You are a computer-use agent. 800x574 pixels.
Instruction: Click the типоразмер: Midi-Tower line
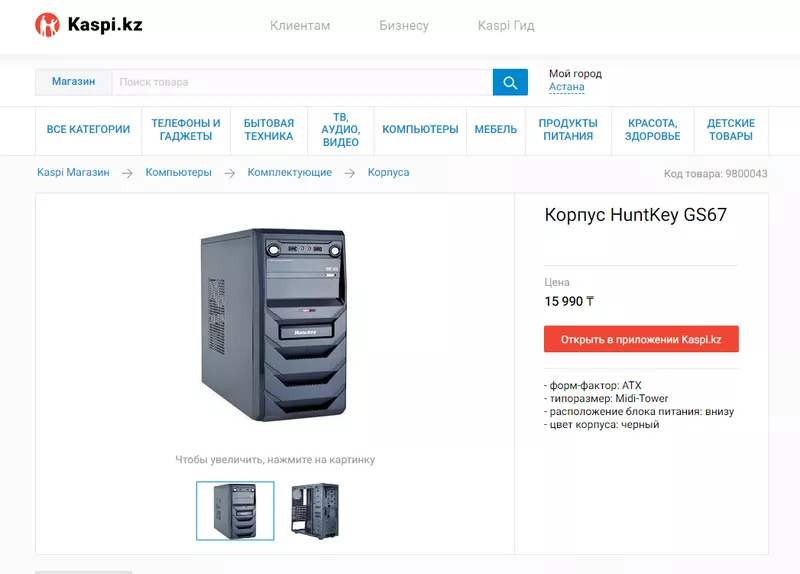coord(606,398)
